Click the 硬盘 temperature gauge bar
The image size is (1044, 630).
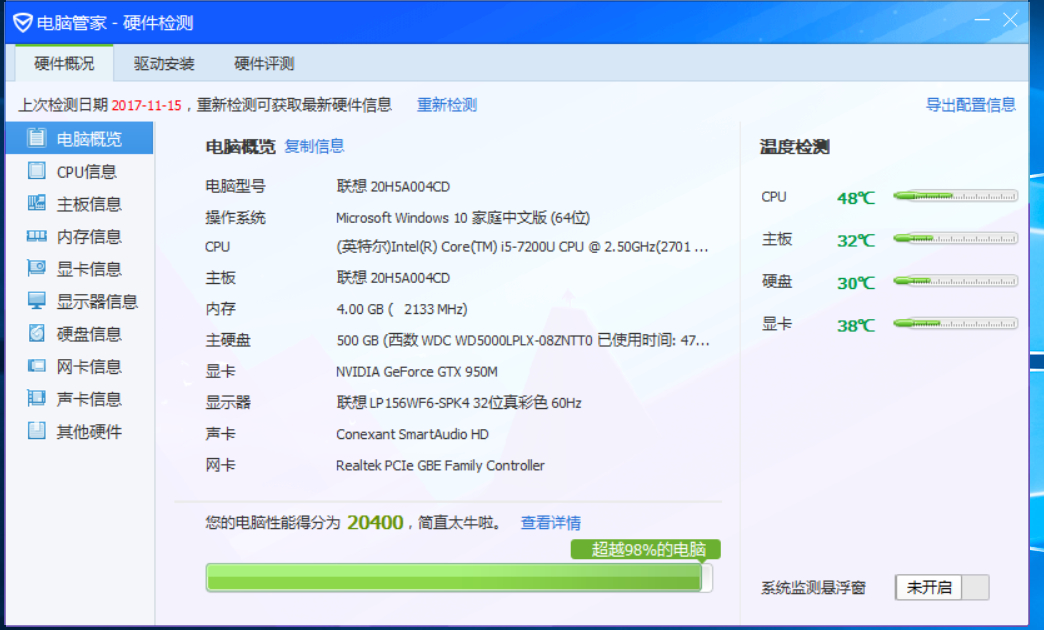pyautogui.click(x=955, y=281)
